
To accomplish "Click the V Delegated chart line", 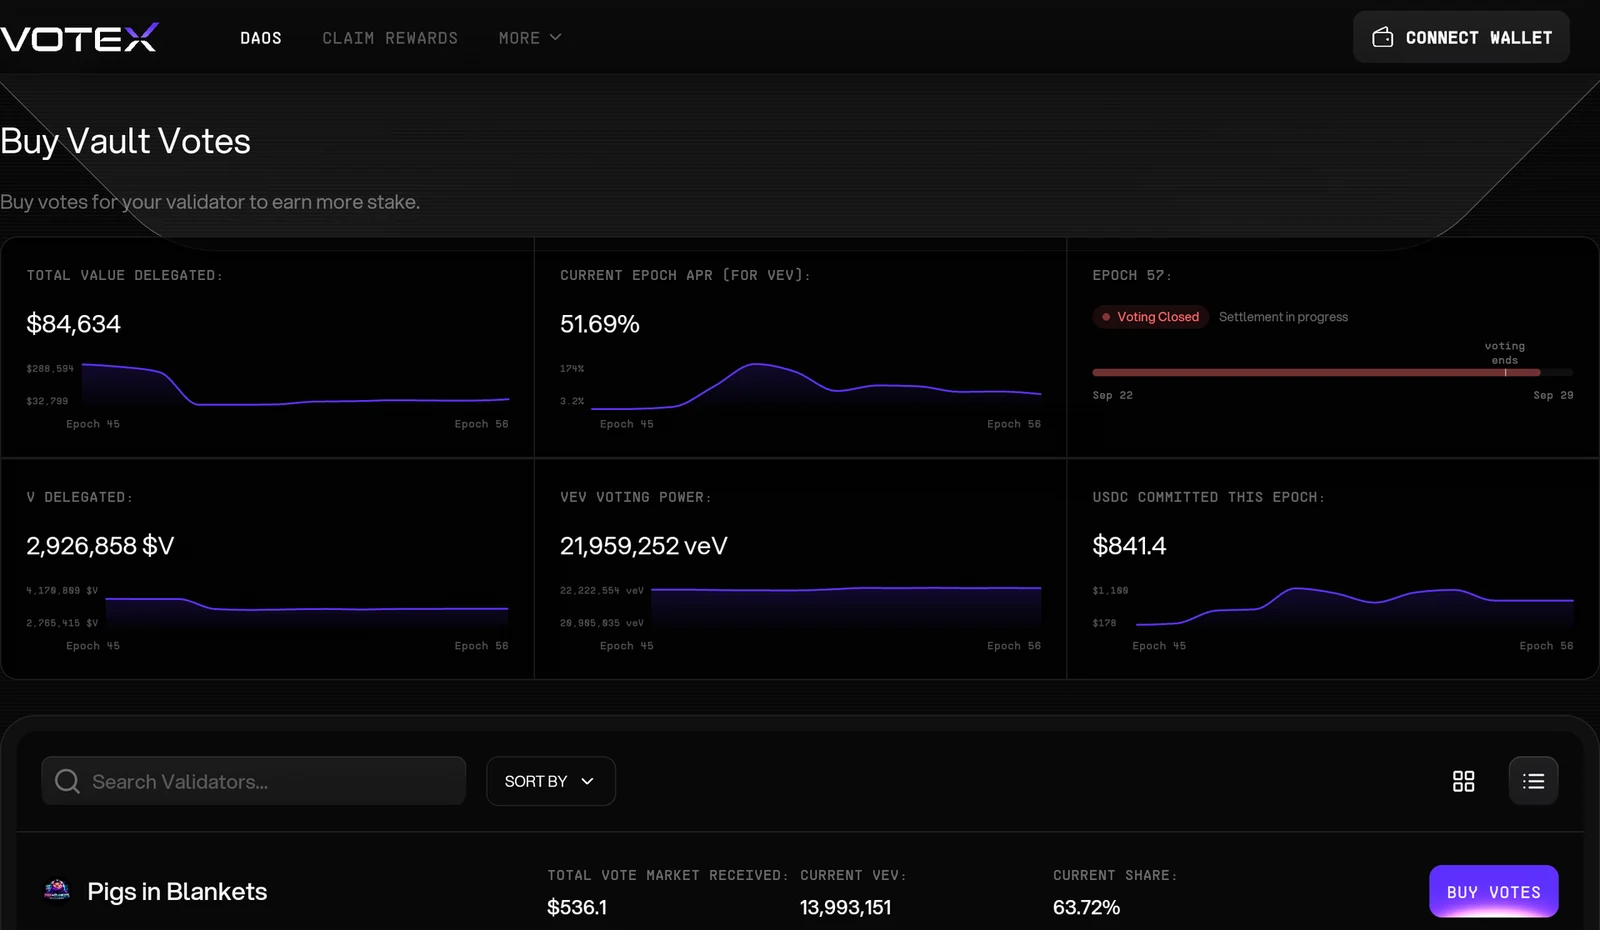I will coord(307,605).
